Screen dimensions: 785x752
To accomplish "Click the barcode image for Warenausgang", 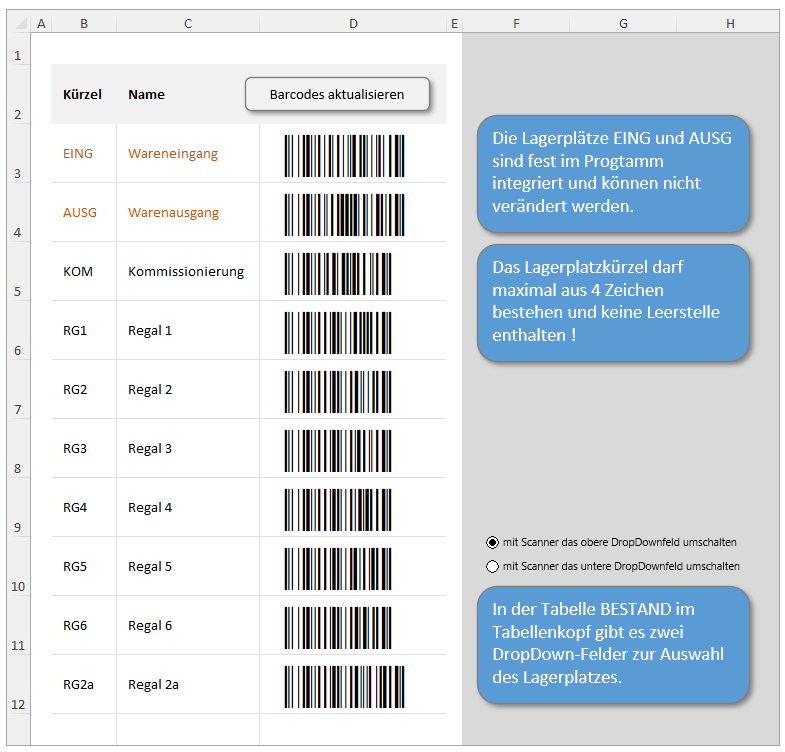I will pyautogui.click(x=344, y=214).
